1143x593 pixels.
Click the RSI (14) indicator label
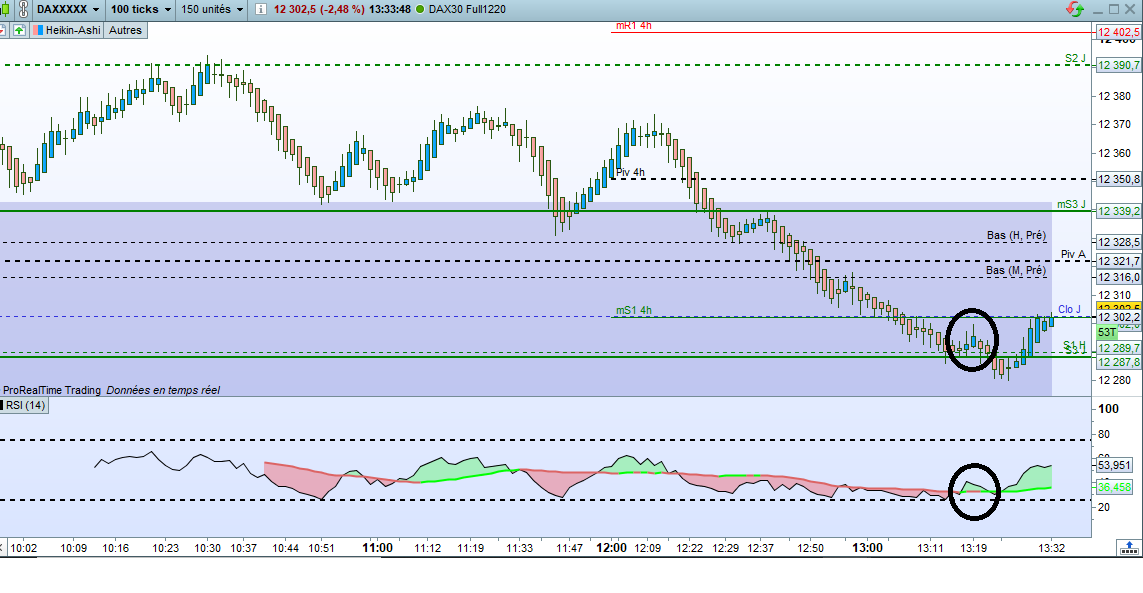(x=25, y=405)
